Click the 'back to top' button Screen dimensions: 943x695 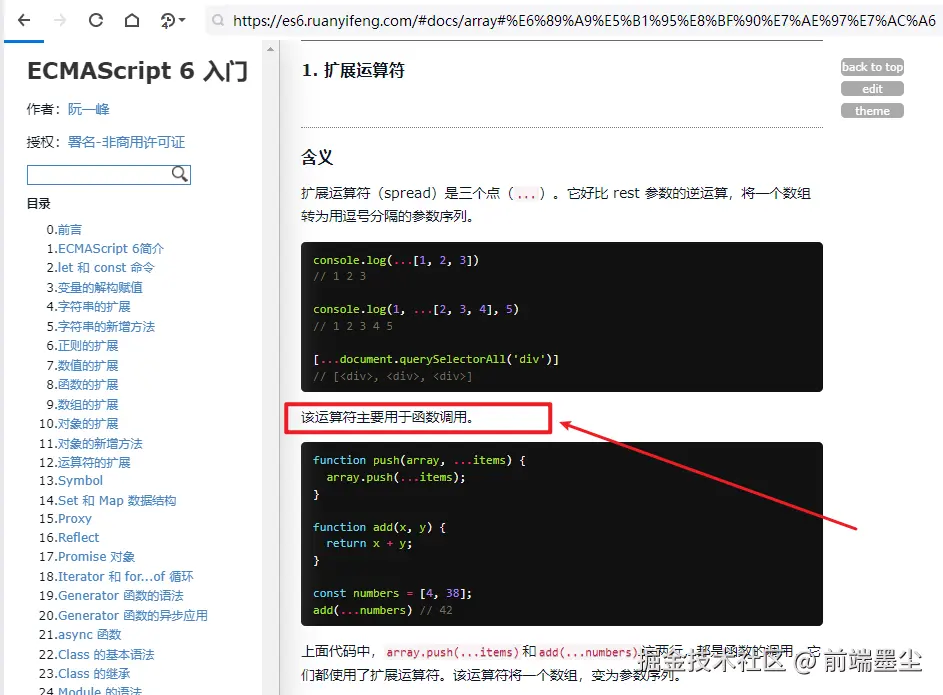tap(871, 67)
